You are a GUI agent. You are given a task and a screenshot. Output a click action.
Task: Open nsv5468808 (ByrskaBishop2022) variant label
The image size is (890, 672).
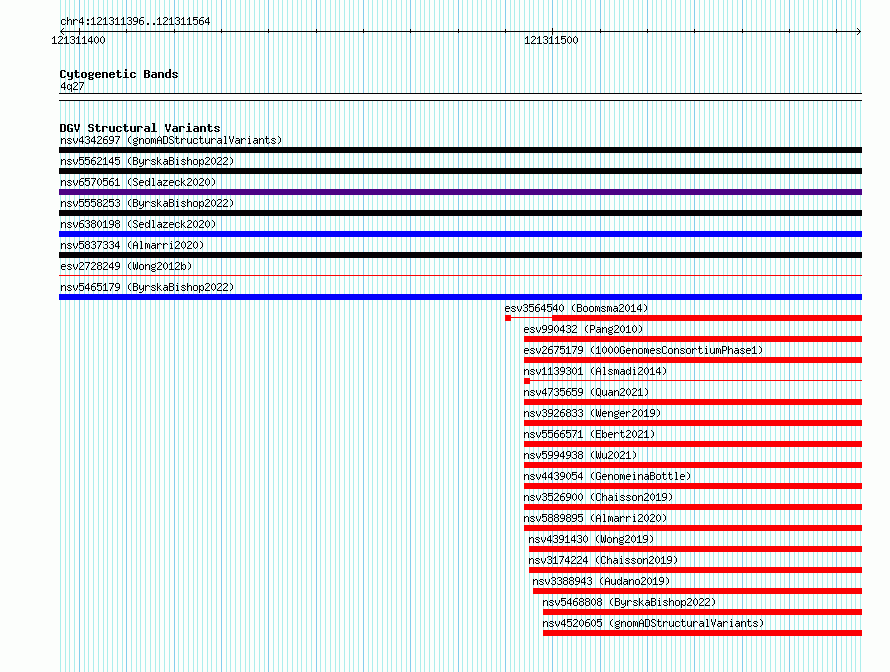coord(629,602)
